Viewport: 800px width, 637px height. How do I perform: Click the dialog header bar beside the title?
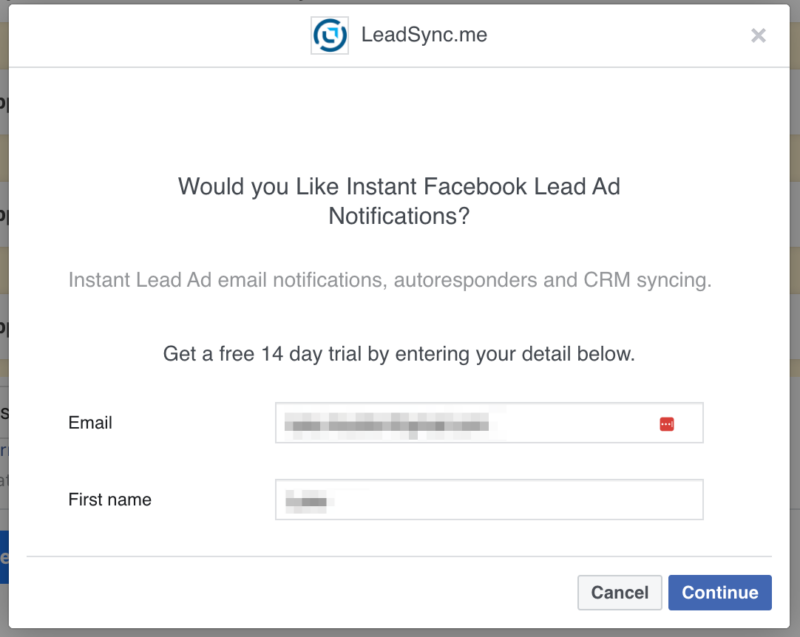click(x=600, y=36)
